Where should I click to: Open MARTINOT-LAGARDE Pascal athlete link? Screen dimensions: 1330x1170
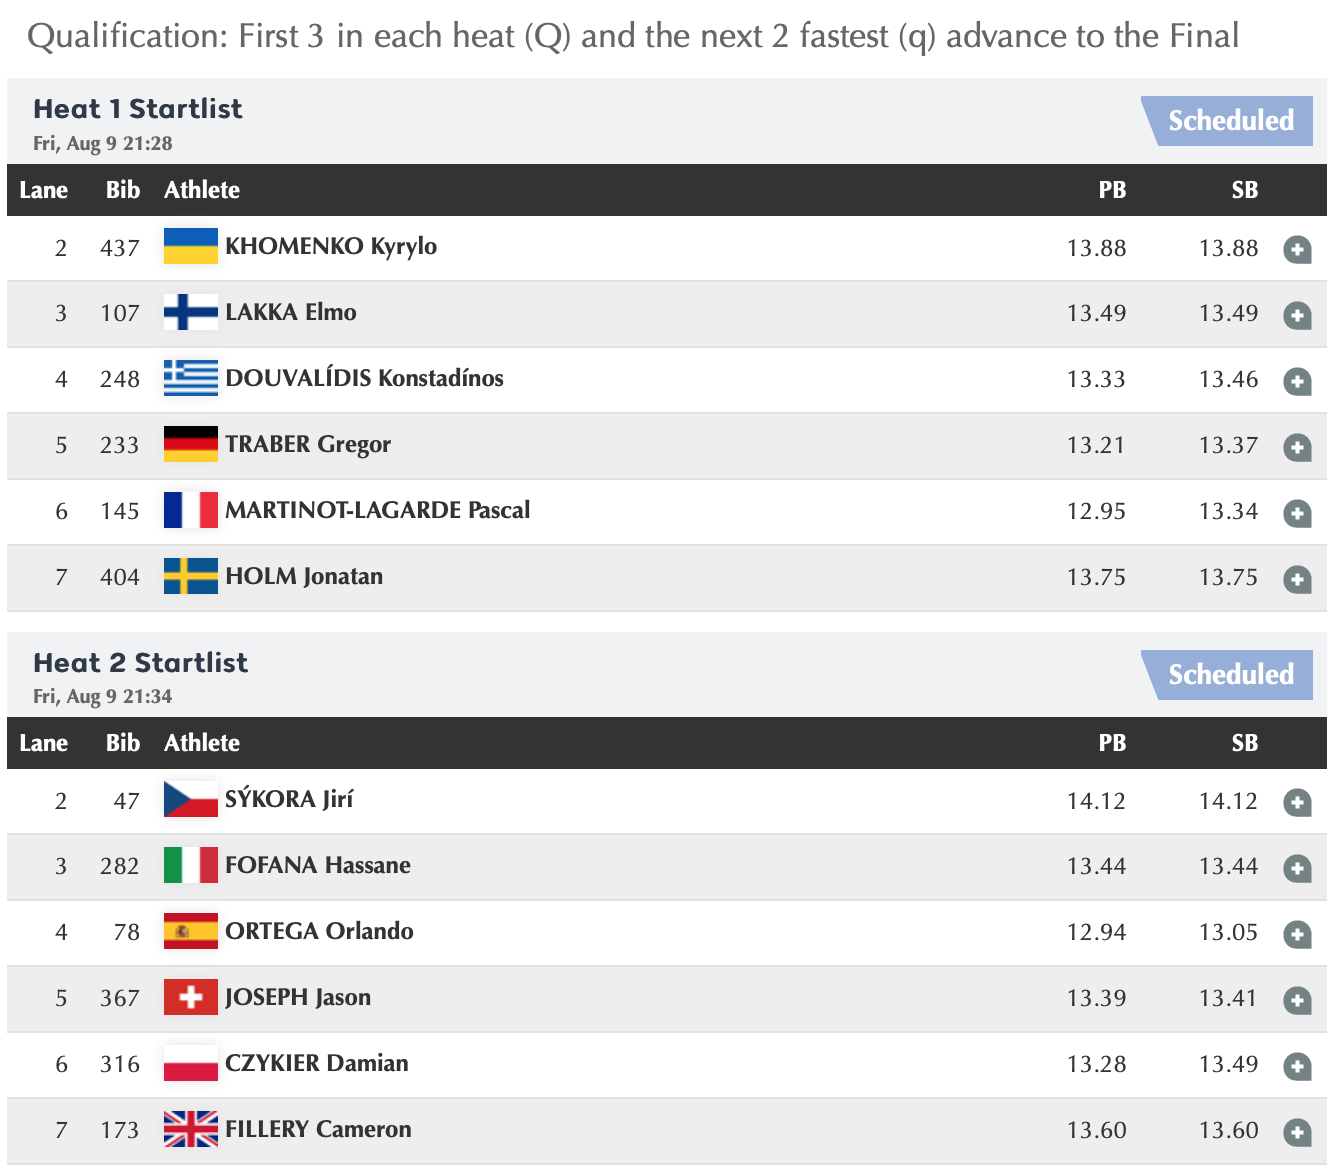[x=377, y=510]
